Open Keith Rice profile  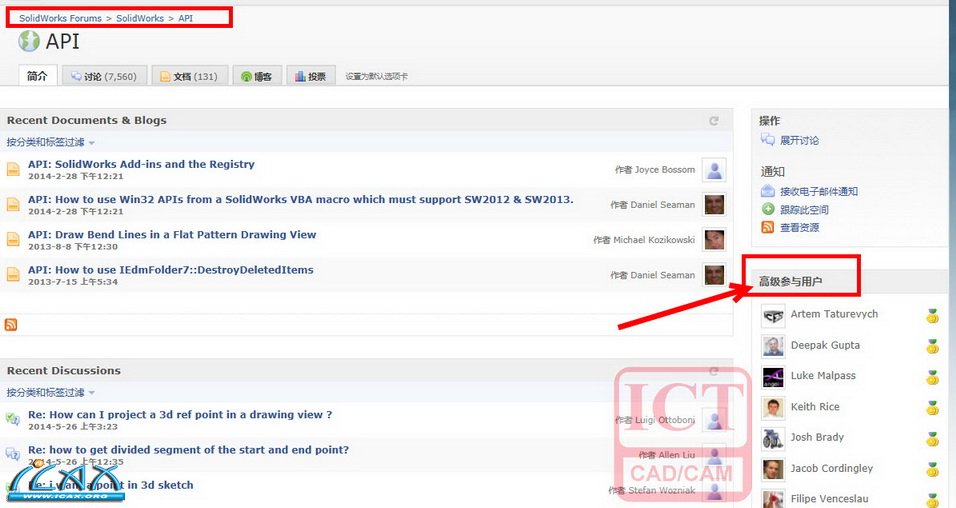tap(815, 407)
